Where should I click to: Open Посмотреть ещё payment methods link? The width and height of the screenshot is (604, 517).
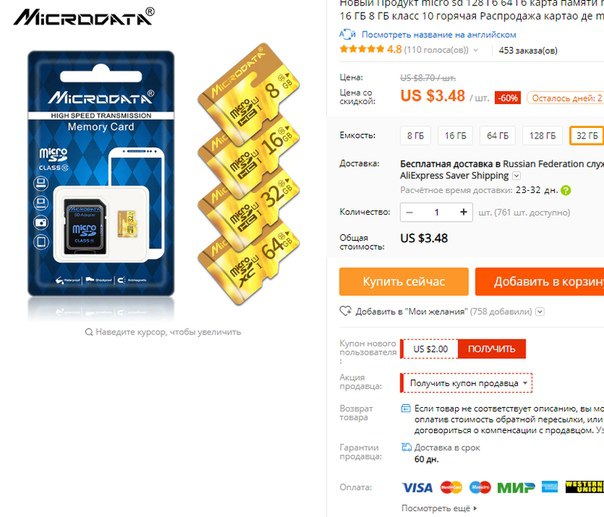[439, 508]
